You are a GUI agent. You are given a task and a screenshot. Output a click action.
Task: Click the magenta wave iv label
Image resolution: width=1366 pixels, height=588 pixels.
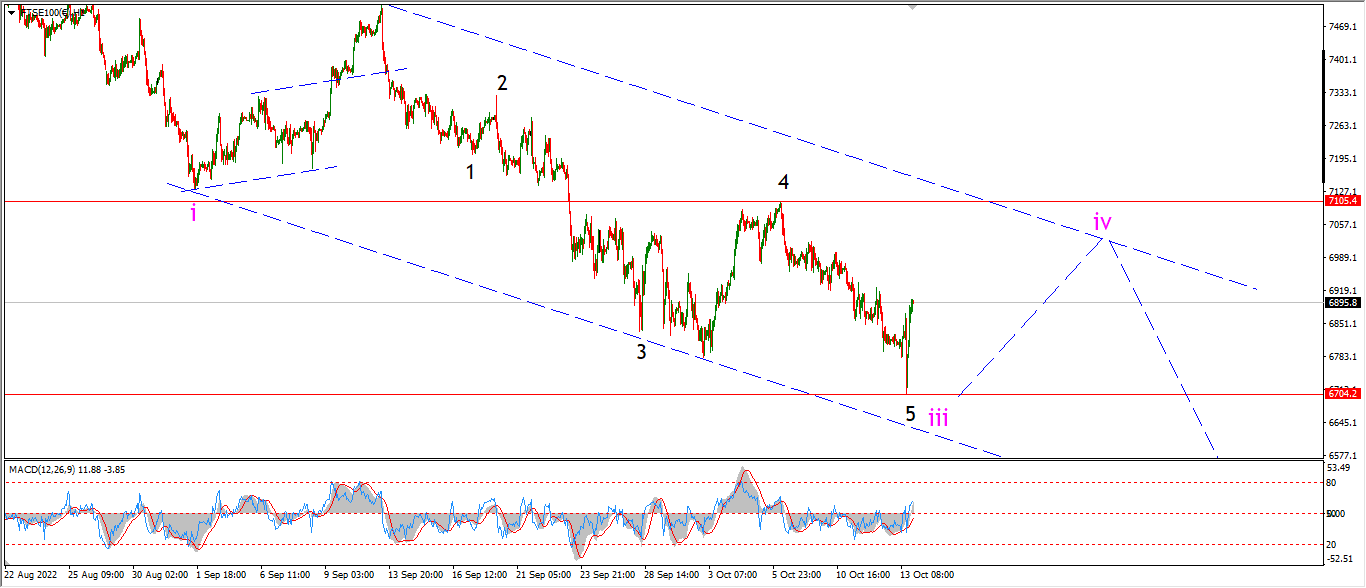1102,221
